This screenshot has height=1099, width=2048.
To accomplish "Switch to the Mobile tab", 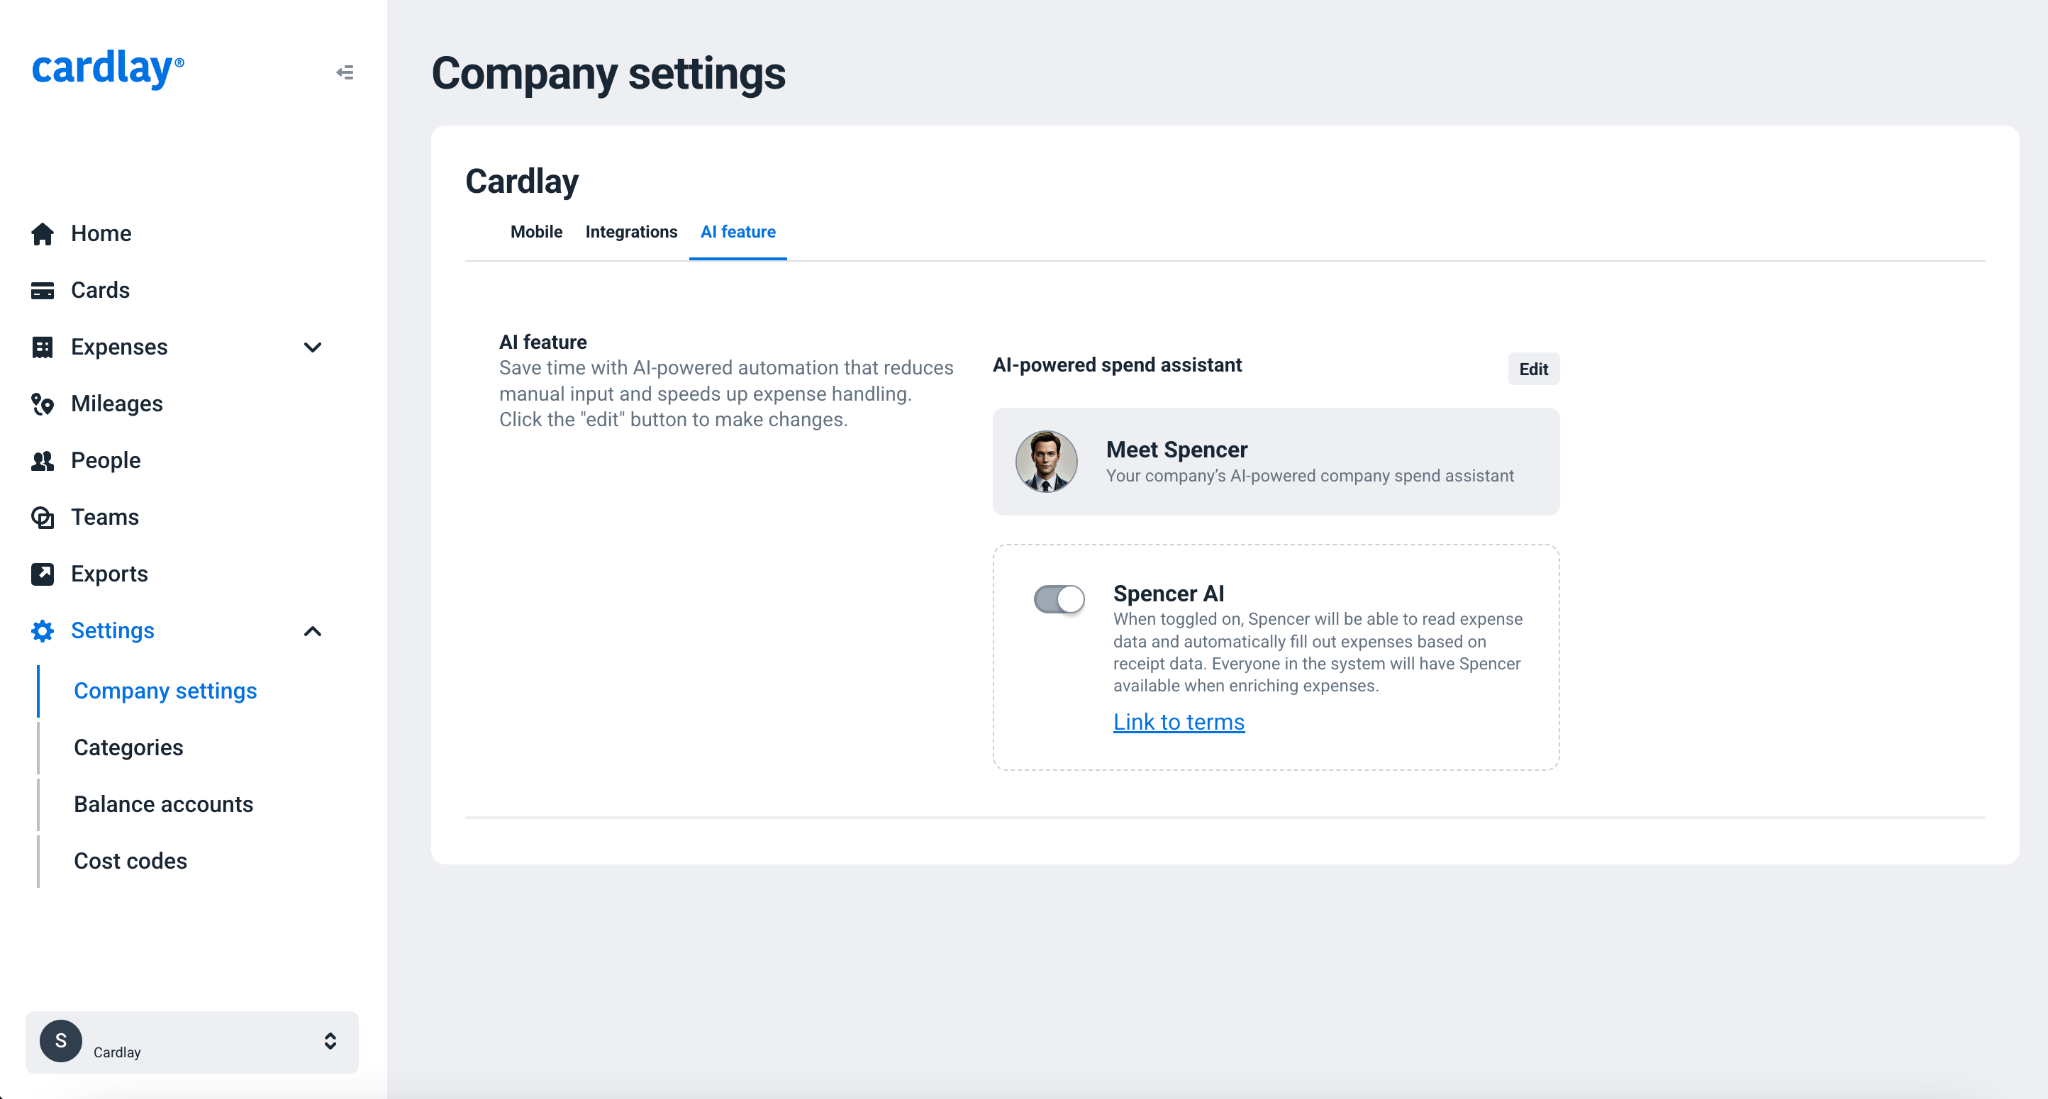I will (536, 232).
